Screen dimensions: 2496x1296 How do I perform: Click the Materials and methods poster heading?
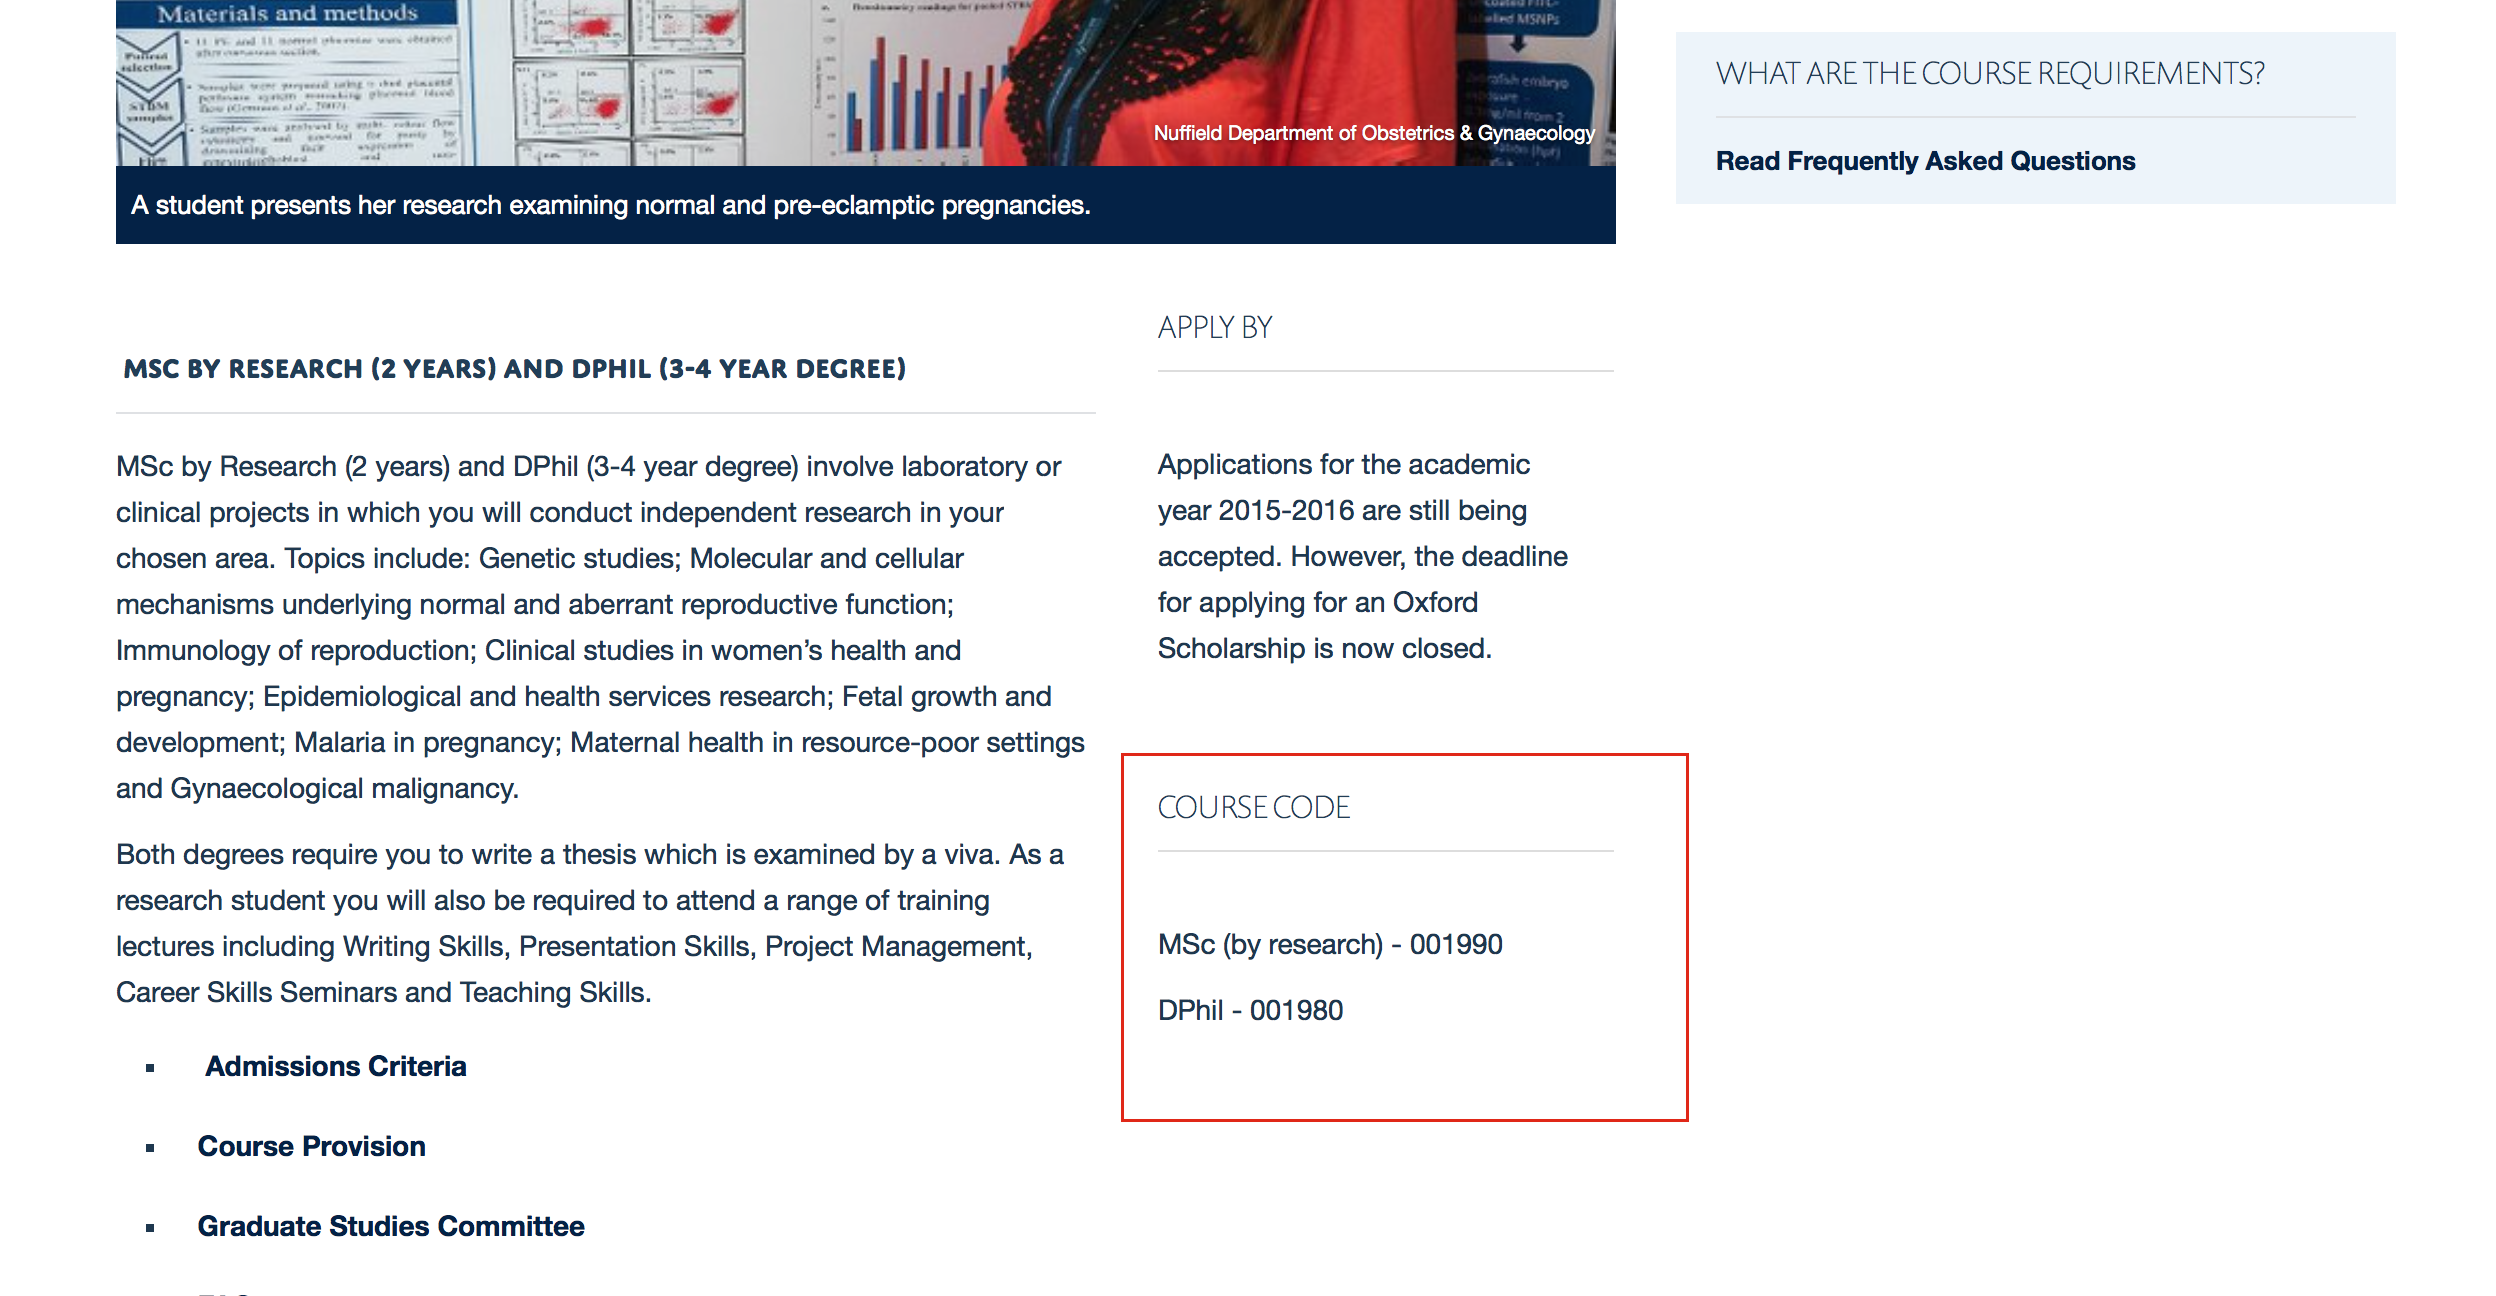288,14
